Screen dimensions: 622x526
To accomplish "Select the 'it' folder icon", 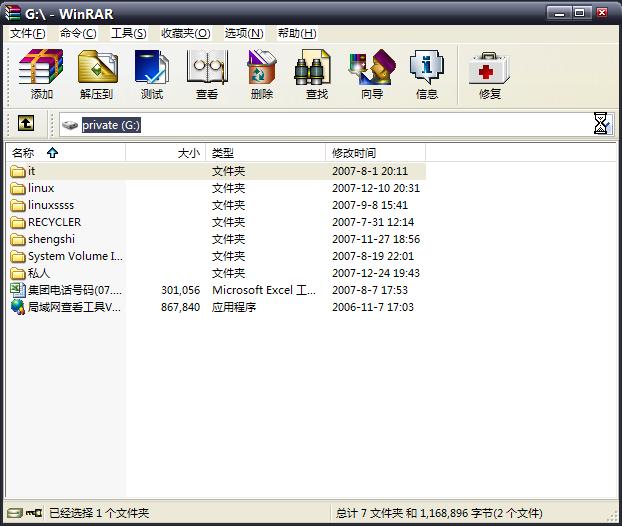I will pos(18,171).
